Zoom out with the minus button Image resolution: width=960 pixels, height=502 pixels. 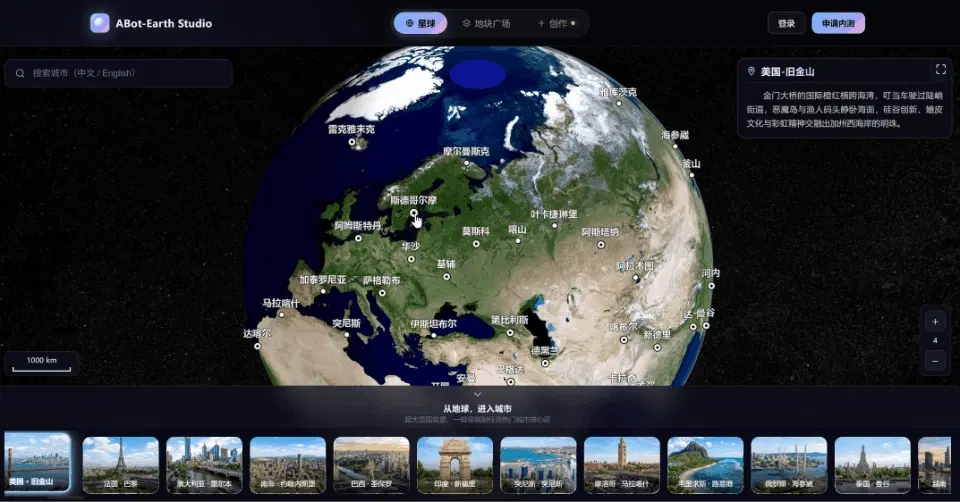[x=935, y=361]
